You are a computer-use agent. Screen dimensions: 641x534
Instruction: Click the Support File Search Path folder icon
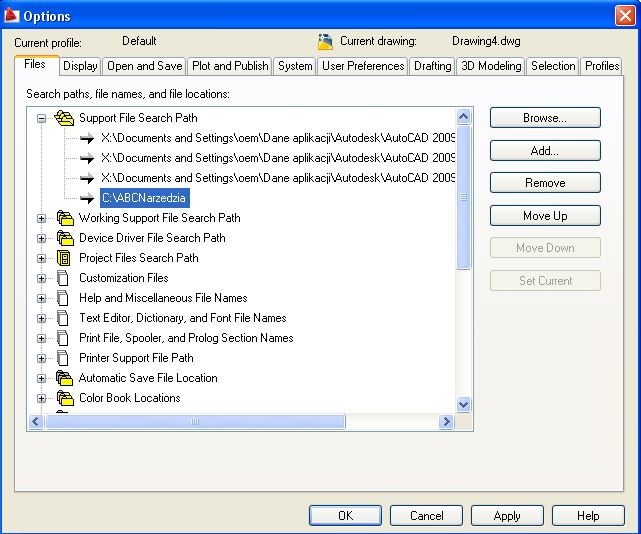(65, 118)
